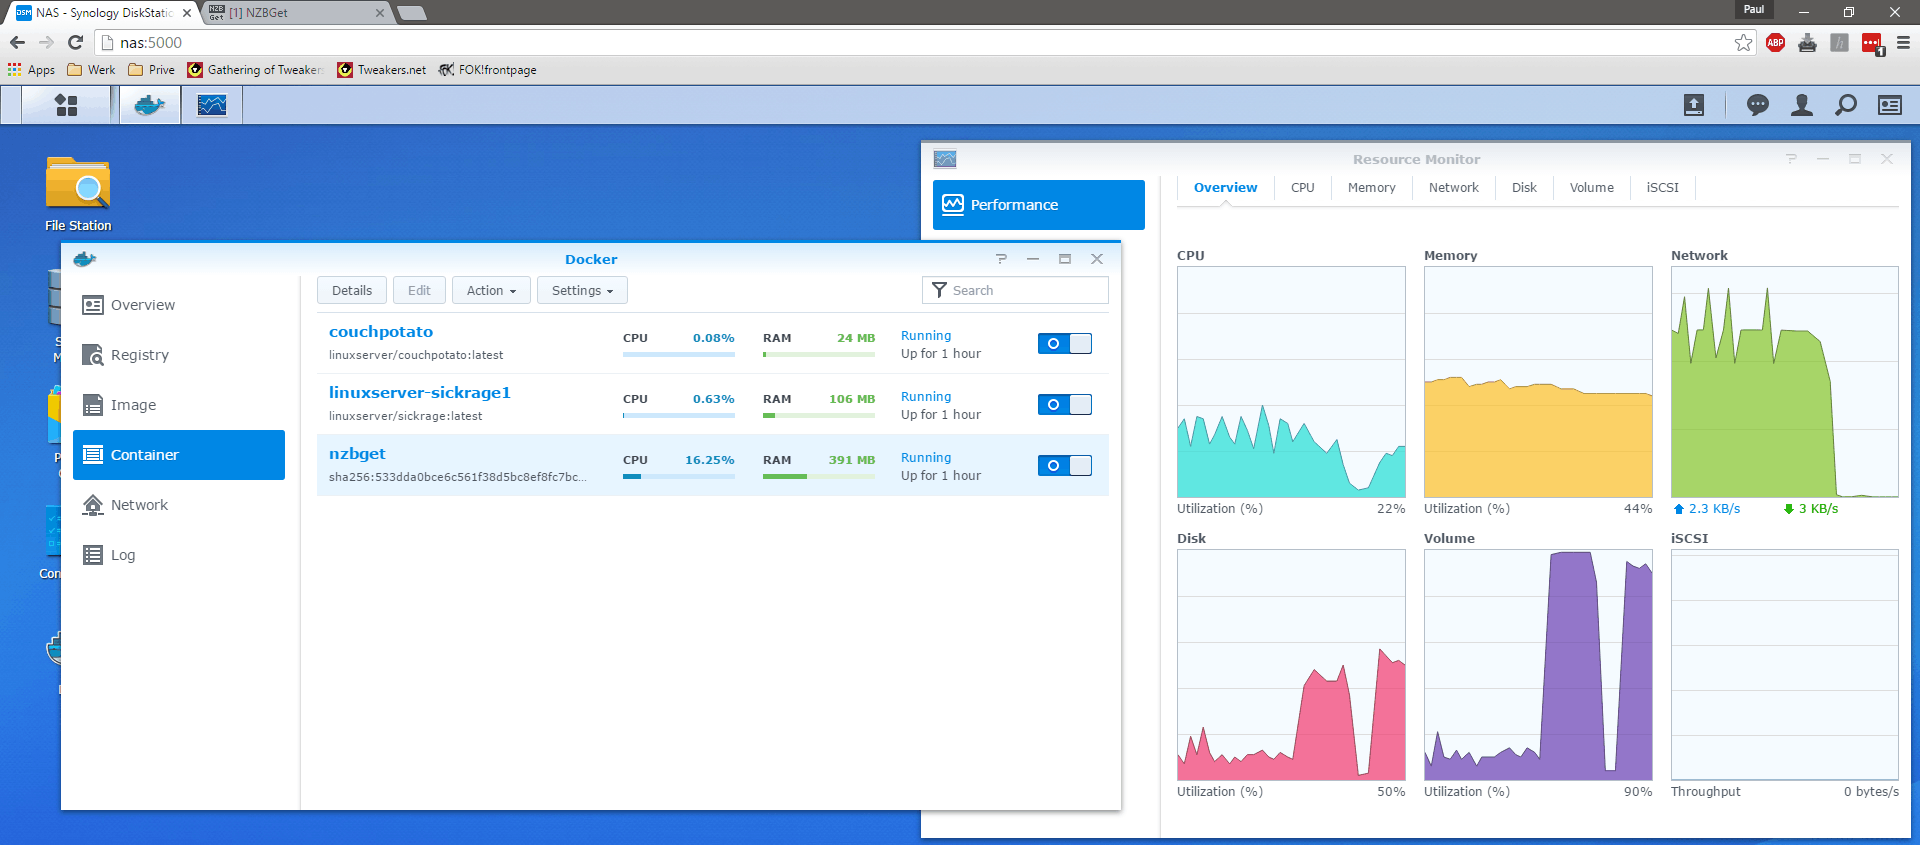This screenshot has width=1920, height=845.
Task: Click the Volume utilization graph
Action: coord(1538,665)
